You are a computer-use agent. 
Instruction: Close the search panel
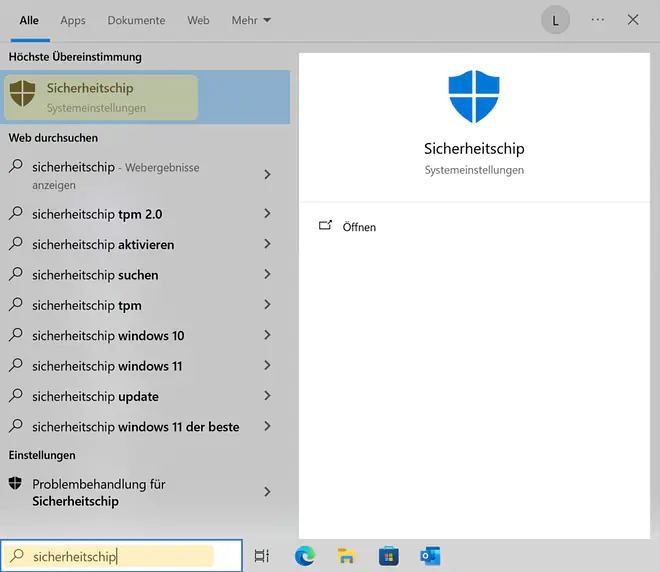[x=633, y=20]
